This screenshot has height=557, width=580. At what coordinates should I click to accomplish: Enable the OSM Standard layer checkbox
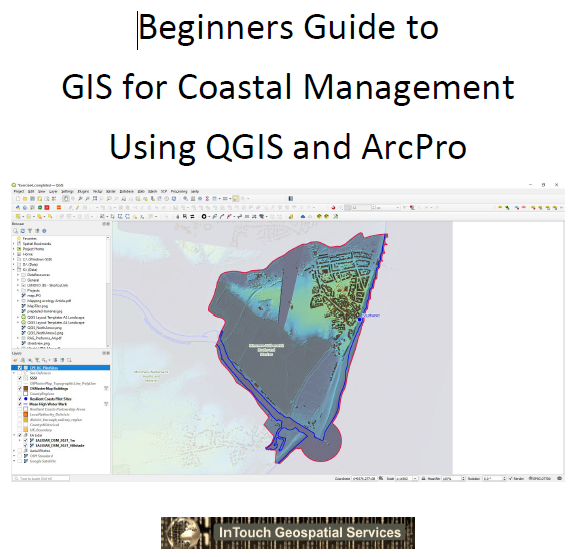coord(20,456)
